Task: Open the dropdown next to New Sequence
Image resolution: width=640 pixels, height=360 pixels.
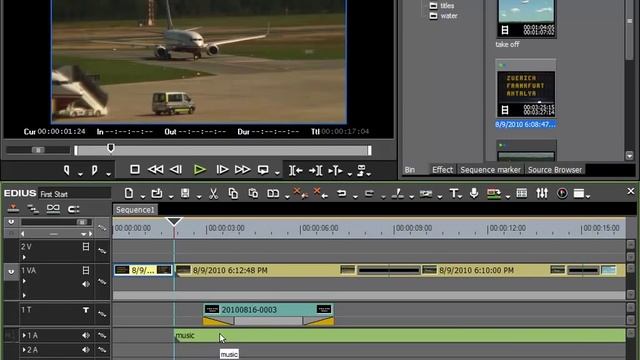Action: (142, 197)
